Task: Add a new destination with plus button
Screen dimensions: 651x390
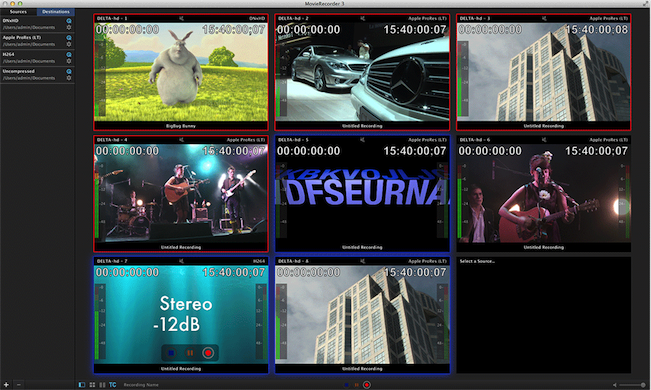Action: point(6,385)
